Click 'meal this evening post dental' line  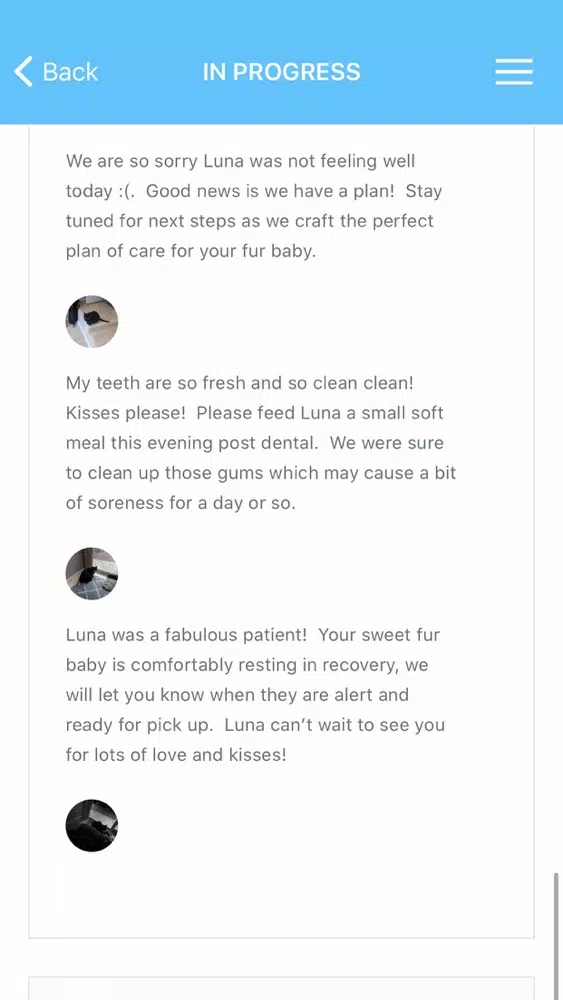pyautogui.click(x=254, y=443)
